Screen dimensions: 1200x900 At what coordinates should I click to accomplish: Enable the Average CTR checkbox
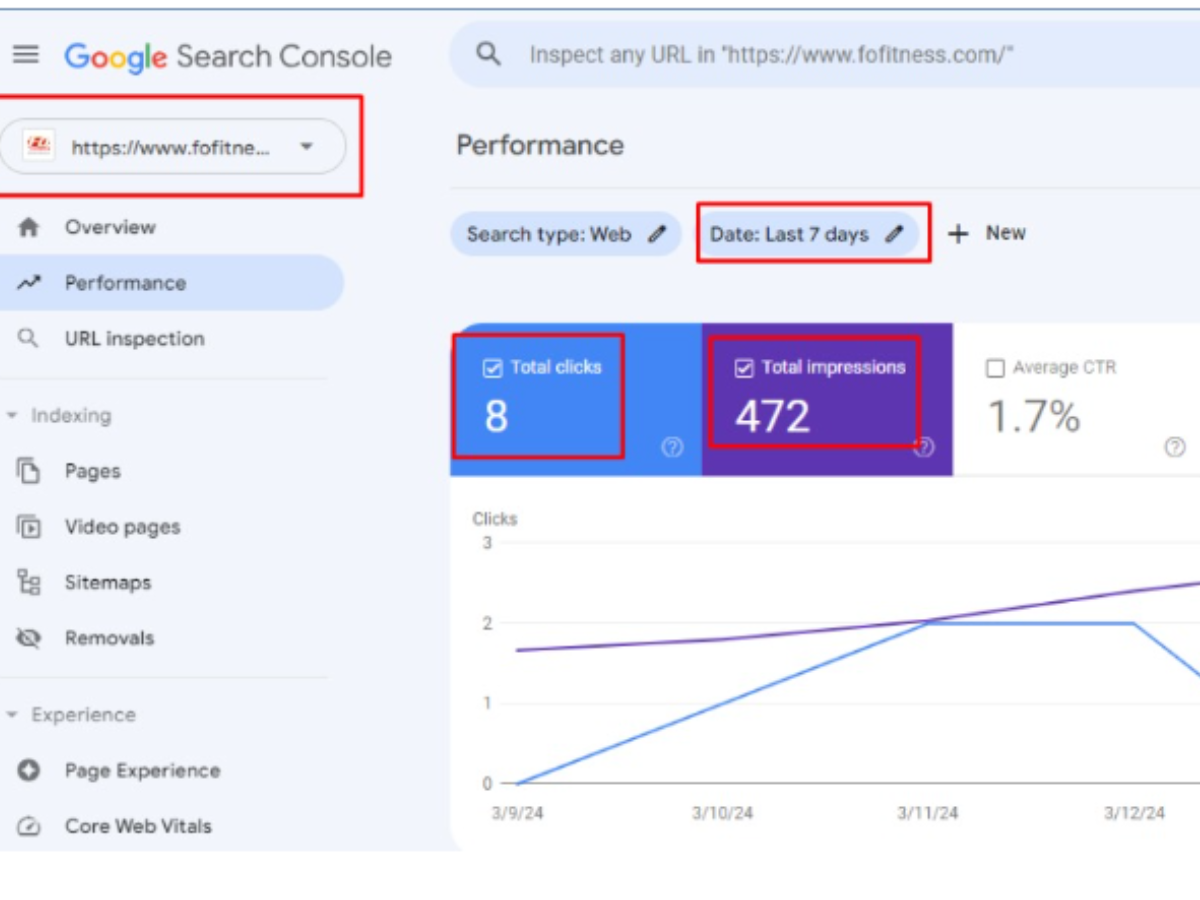coord(995,368)
